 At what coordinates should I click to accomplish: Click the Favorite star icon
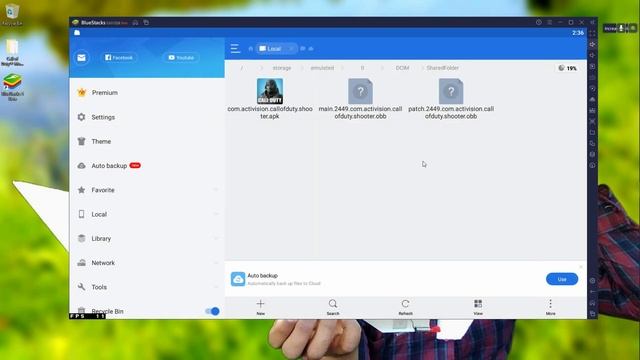82,190
